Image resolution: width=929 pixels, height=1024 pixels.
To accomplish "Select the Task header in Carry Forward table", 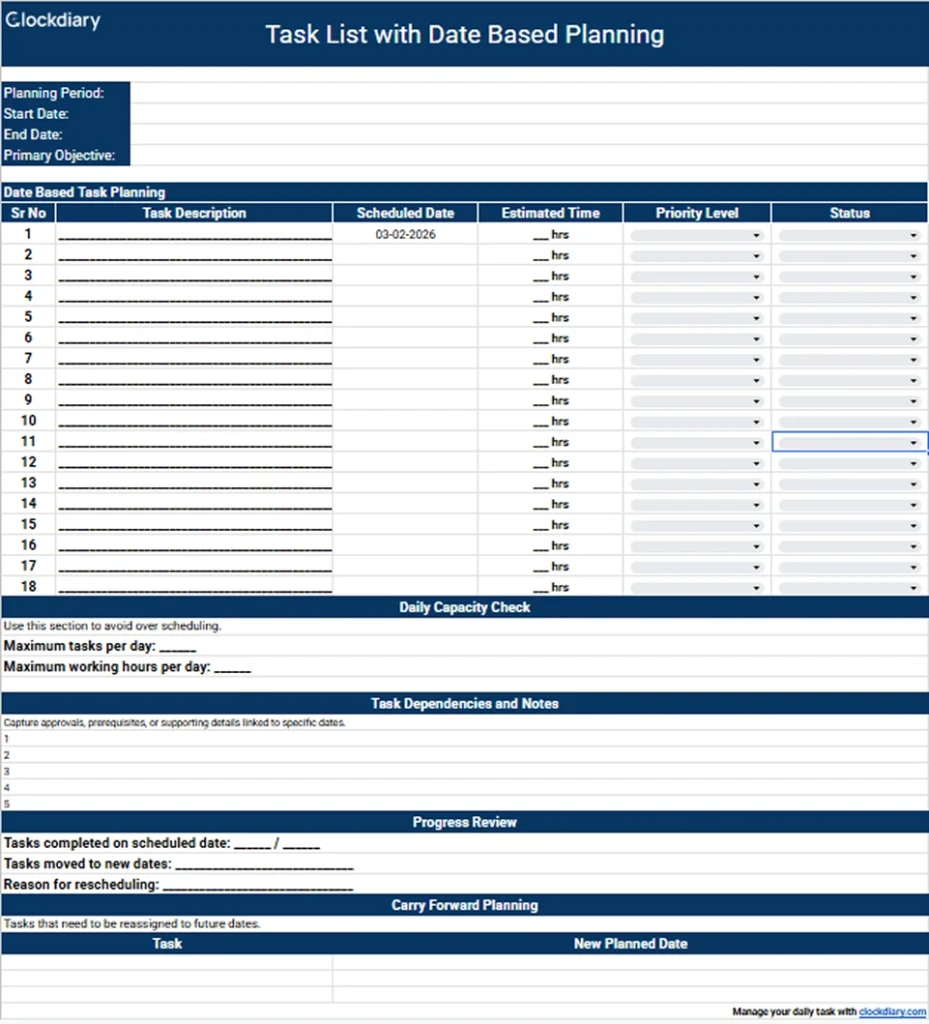I will [167, 944].
